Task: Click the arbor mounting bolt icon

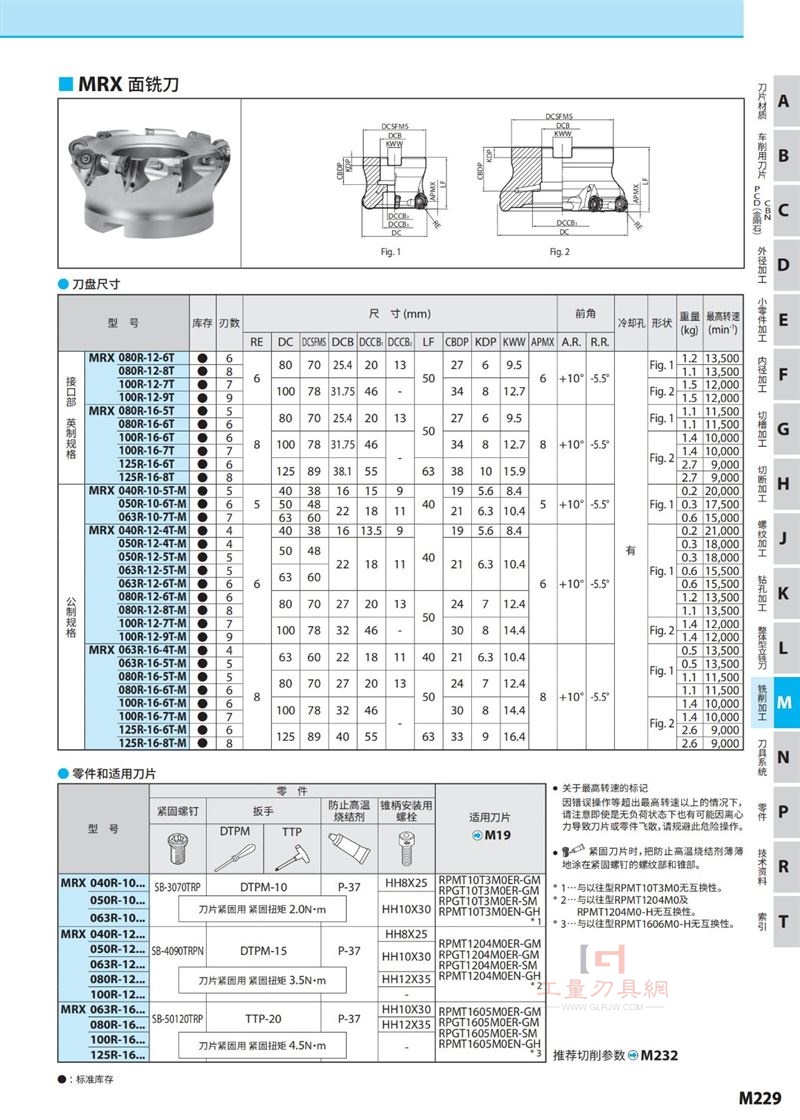Action: pos(406,849)
